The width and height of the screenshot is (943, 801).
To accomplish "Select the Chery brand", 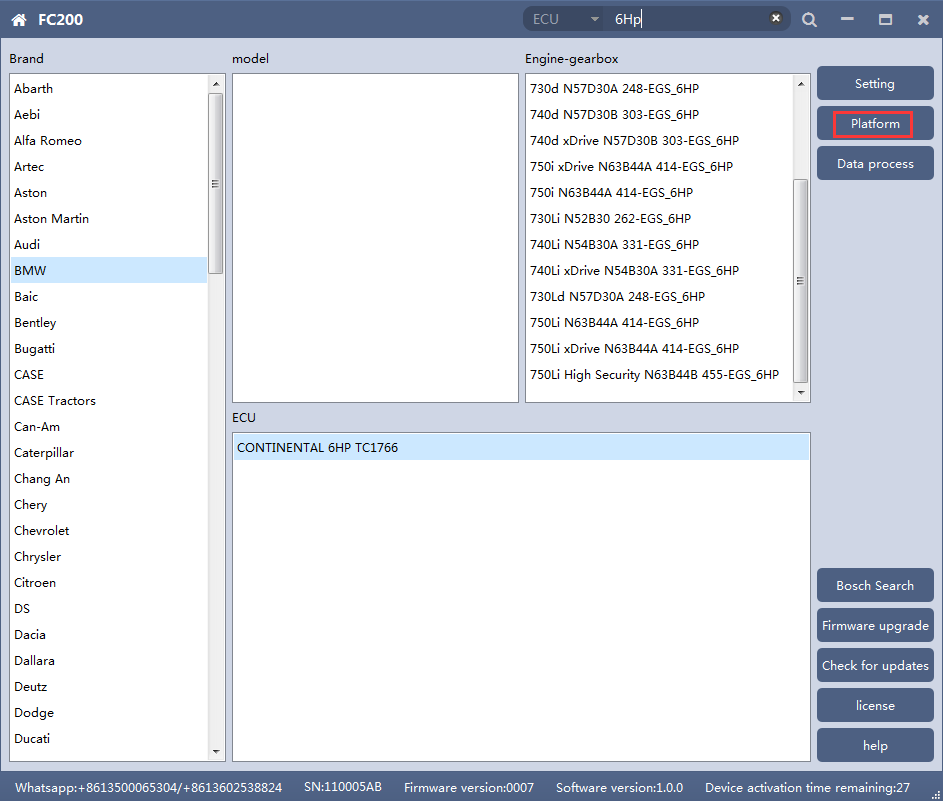I will [109, 505].
